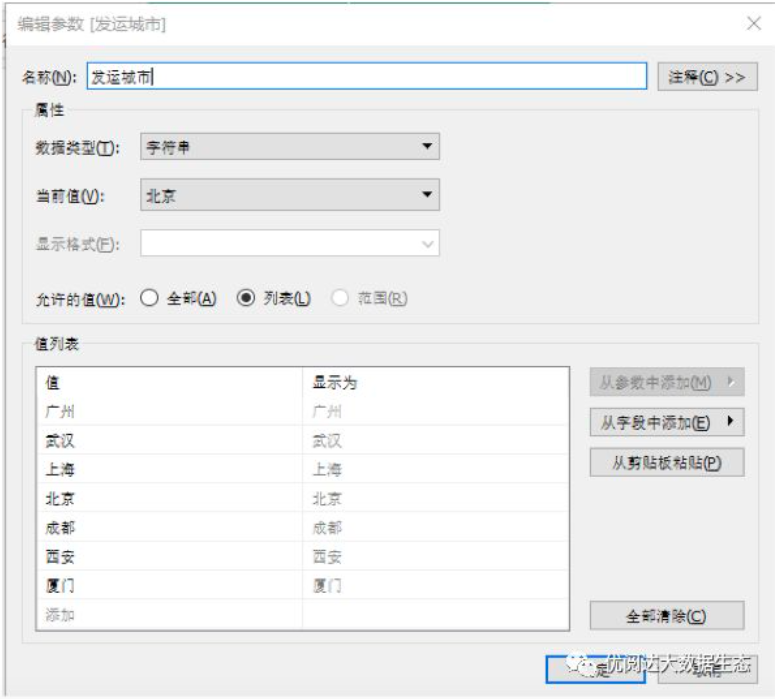The width and height of the screenshot is (775, 699).
Task: Select the 全部 radio button
Action: pyautogui.click(x=150, y=298)
